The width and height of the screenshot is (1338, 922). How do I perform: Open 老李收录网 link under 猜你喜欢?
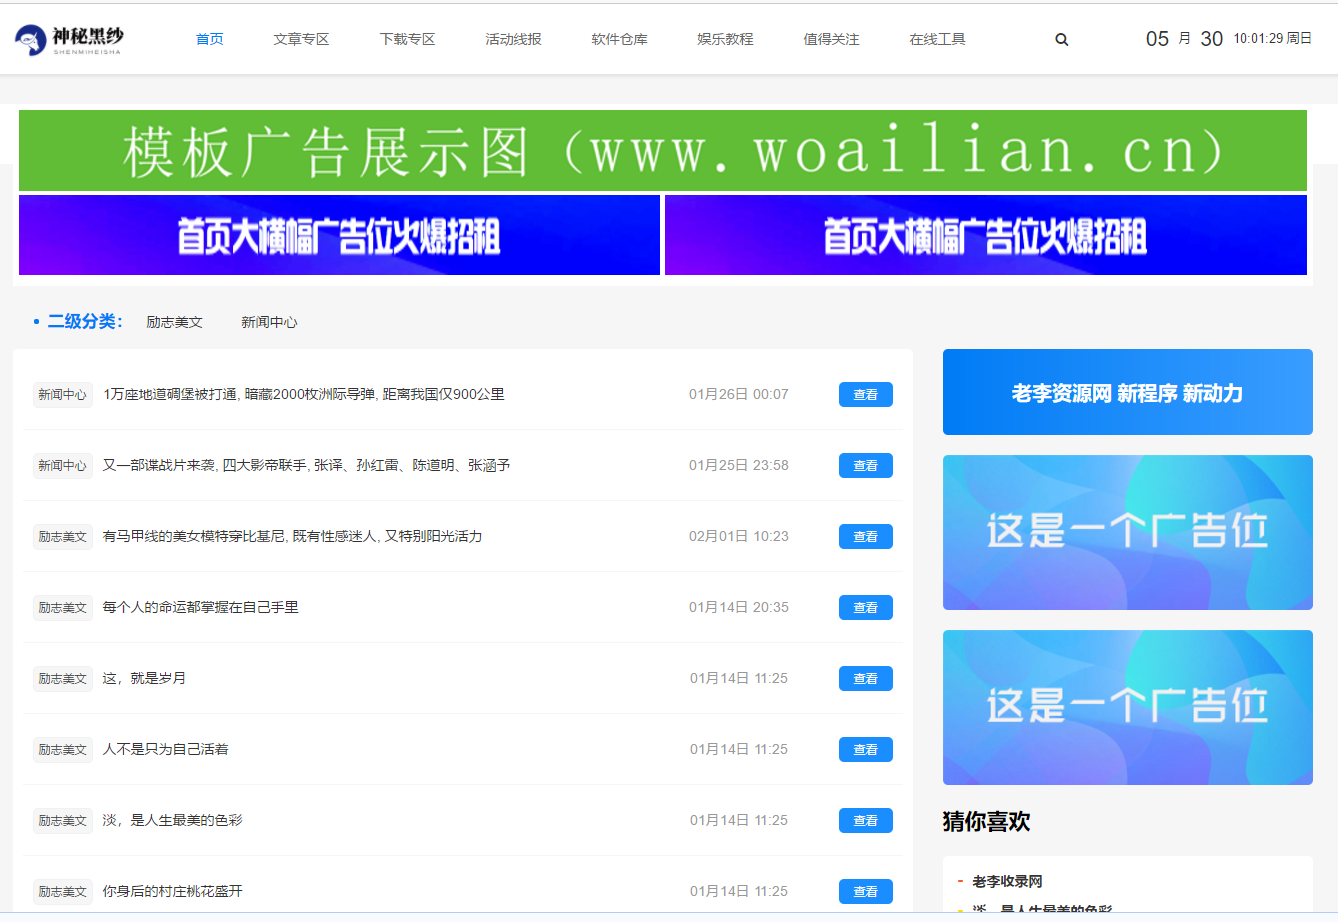[x=1007, y=881]
